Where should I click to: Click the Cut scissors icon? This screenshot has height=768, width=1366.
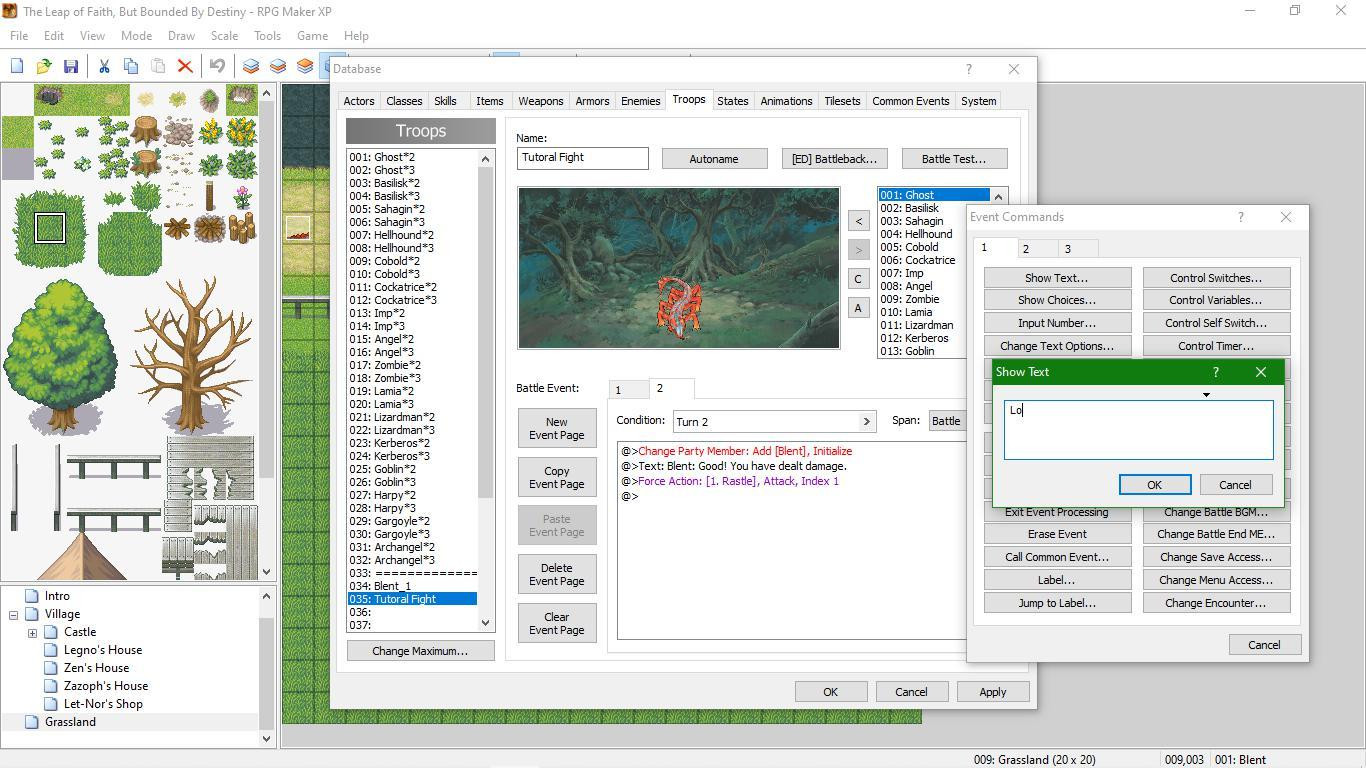(x=103, y=66)
